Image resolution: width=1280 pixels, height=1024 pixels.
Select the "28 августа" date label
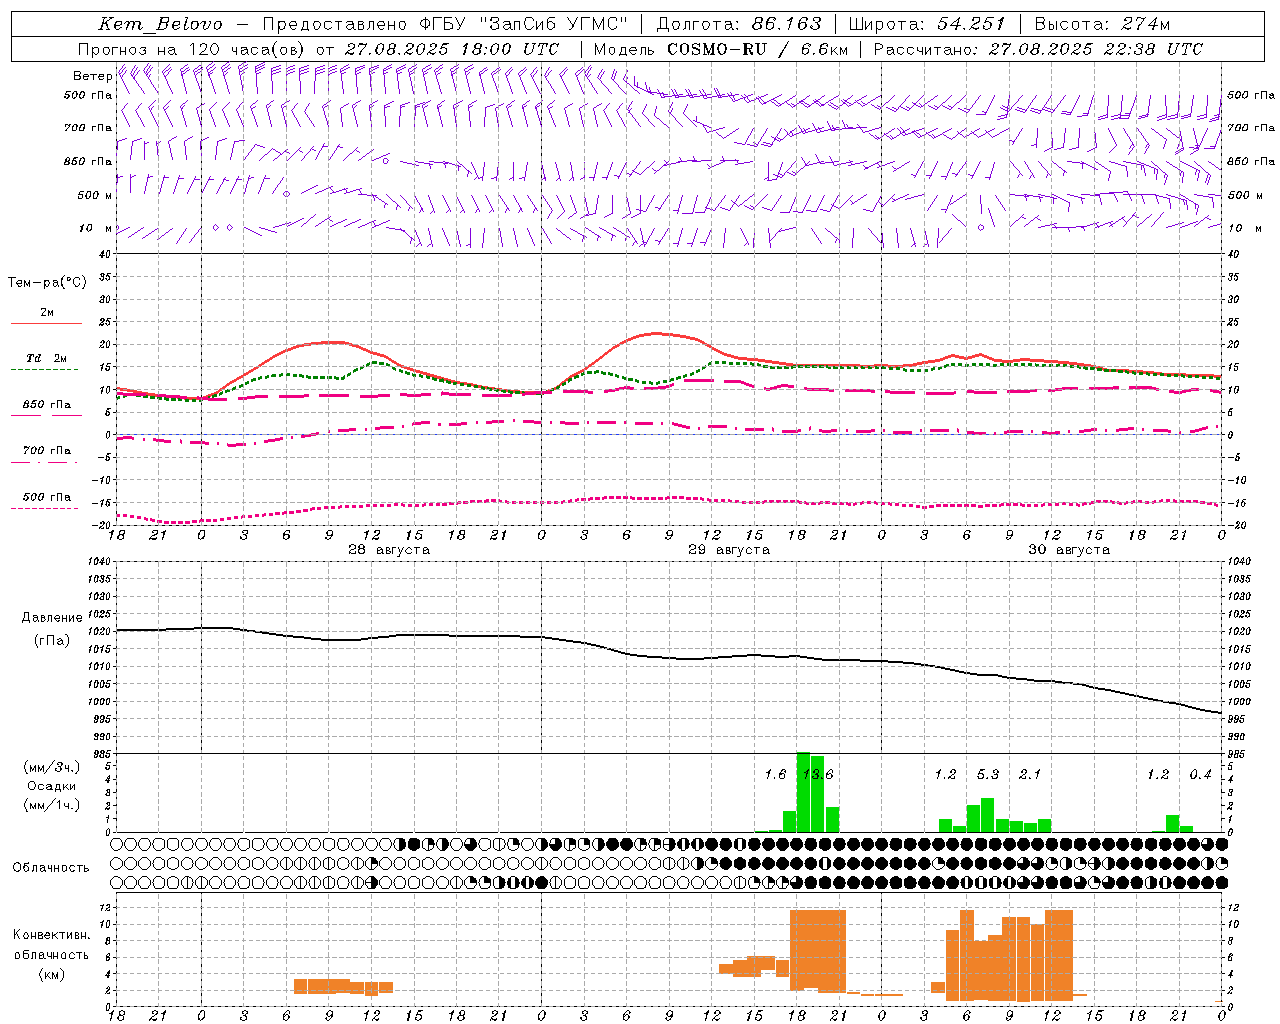(389, 549)
